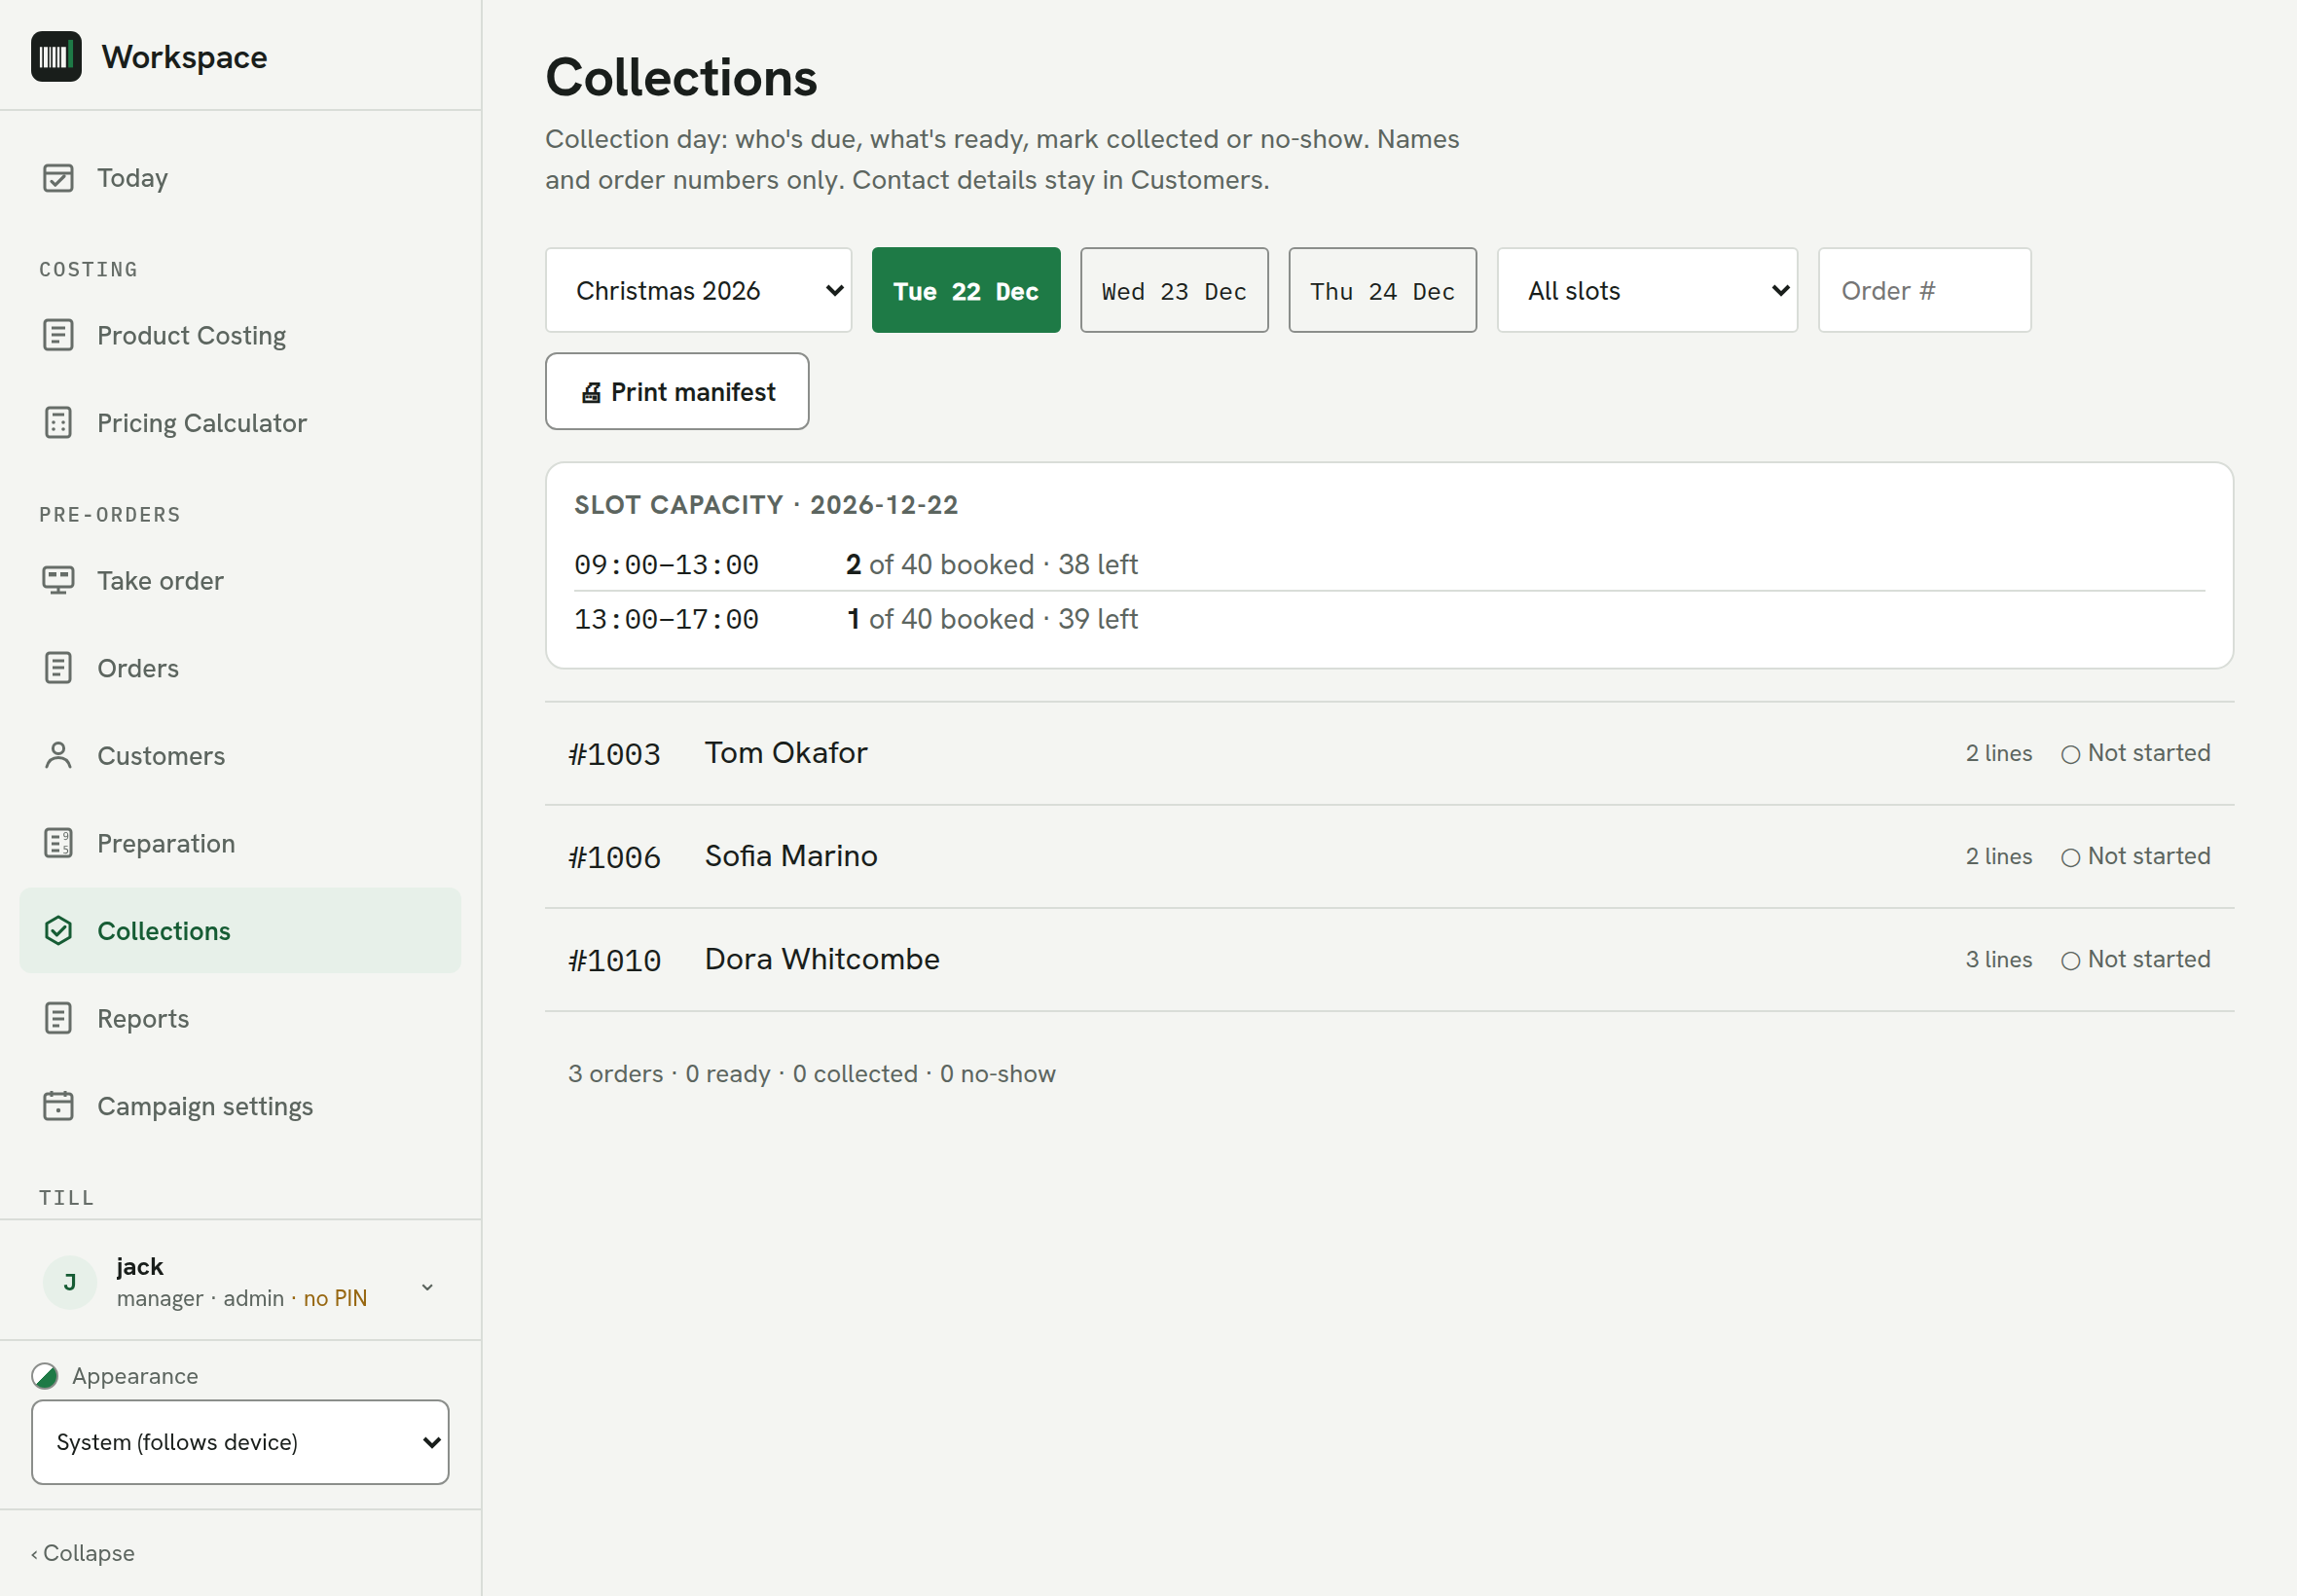Go to Product Costing
Viewport: 2297px width, 1596px height.
240,335
